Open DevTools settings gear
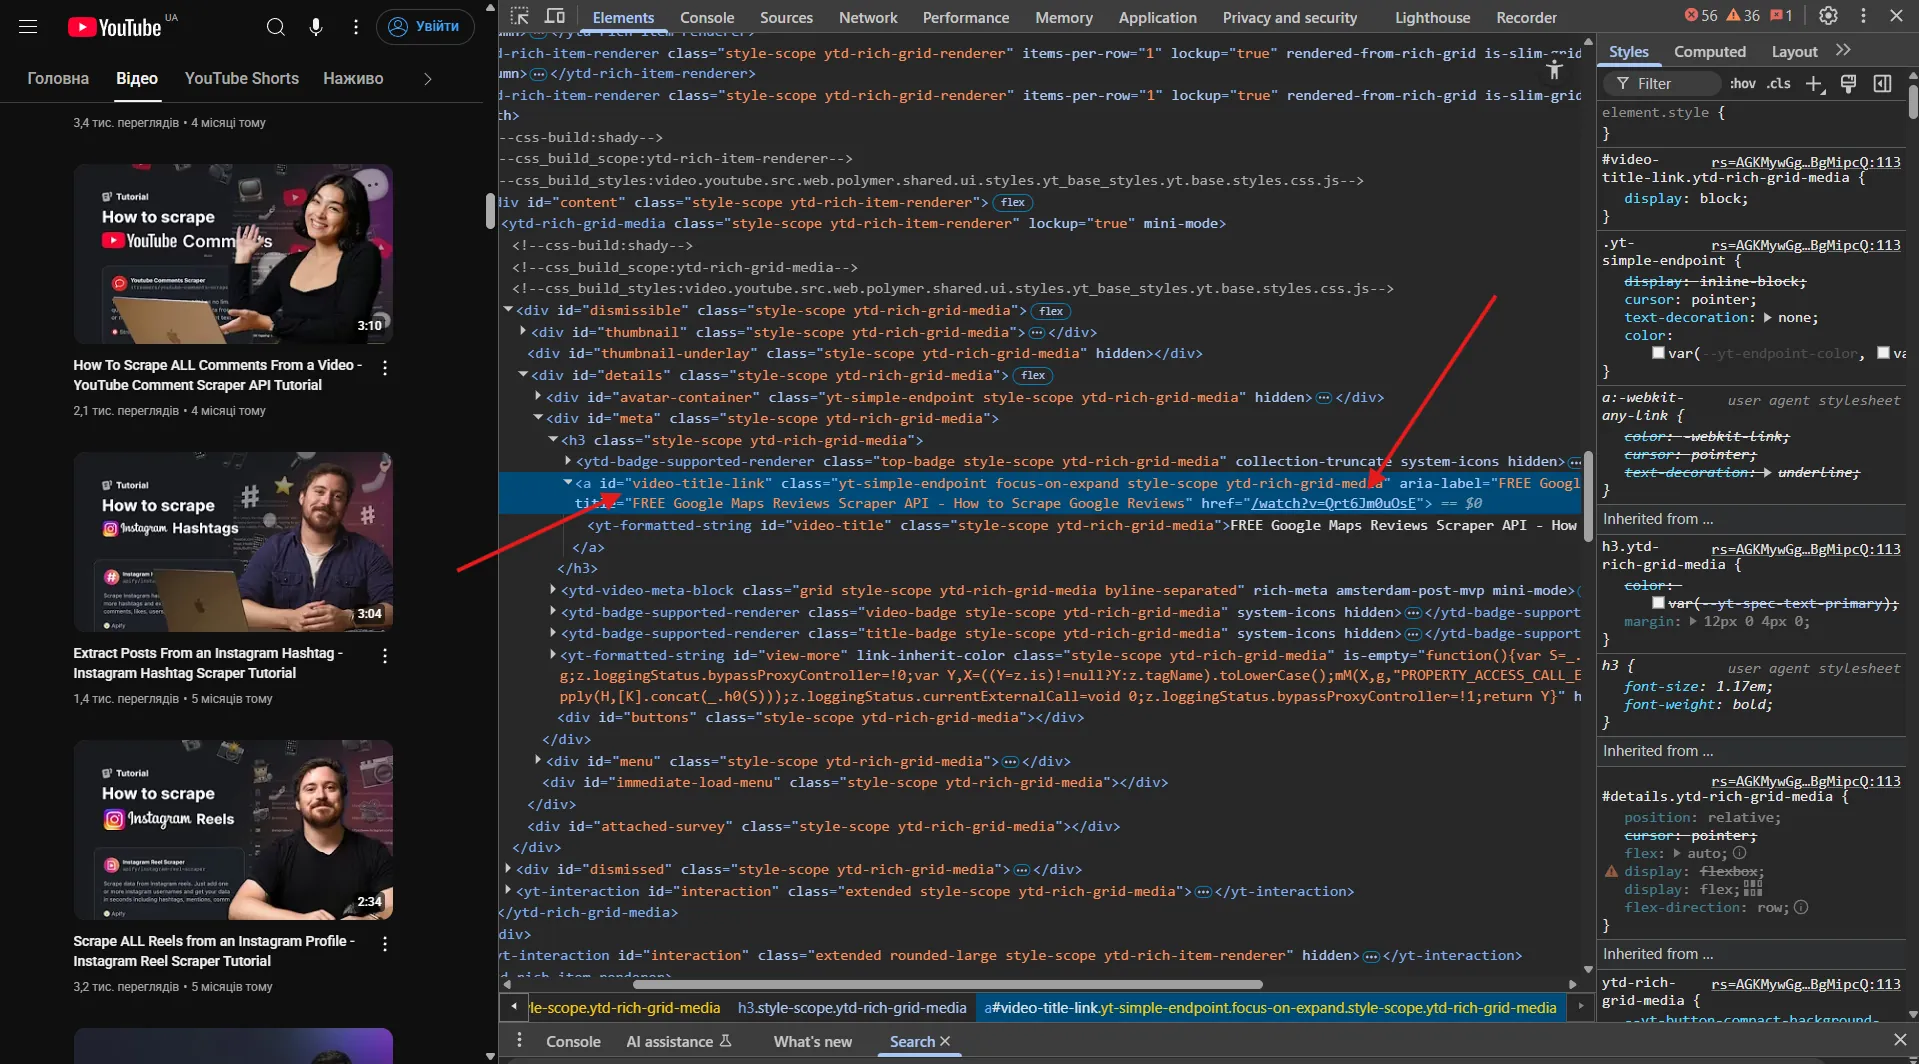Screen dimensions: 1919x1064 tap(1828, 16)
